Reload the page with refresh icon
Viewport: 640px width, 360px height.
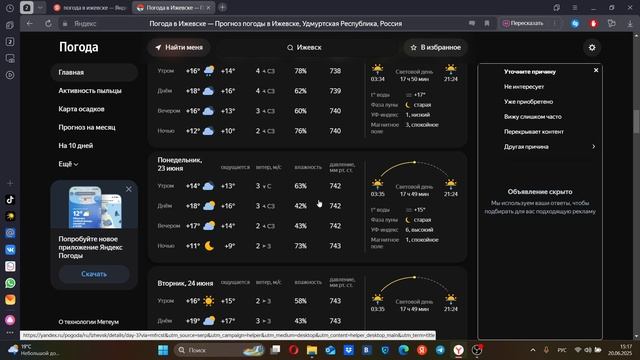click(x=48, y=24)
